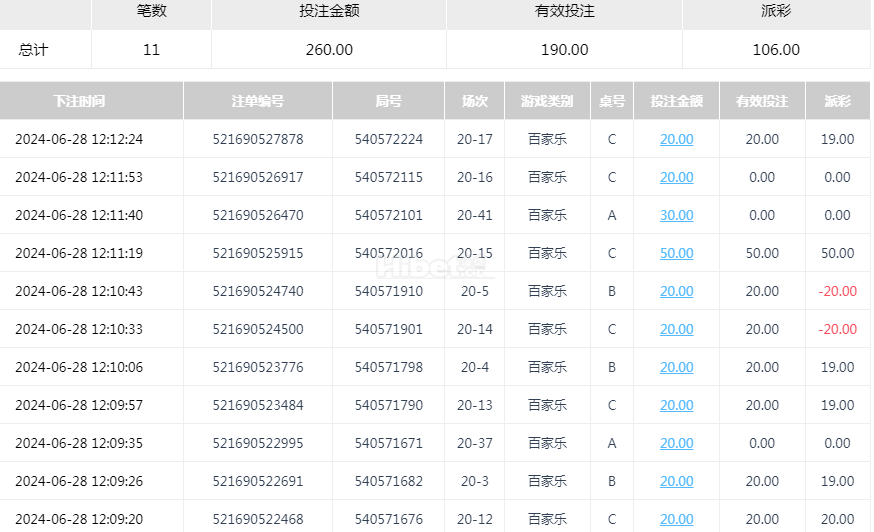This screenshot has height=532, width=874.
Task: Click the total valid bet 190.00
Action: tap(564, 50)
